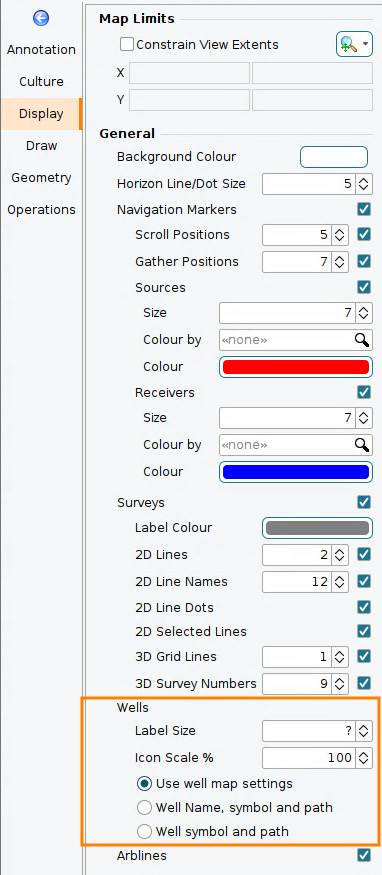Toggle the Navigation Markers checkbox
382x875 pixels.
point(364,209)
